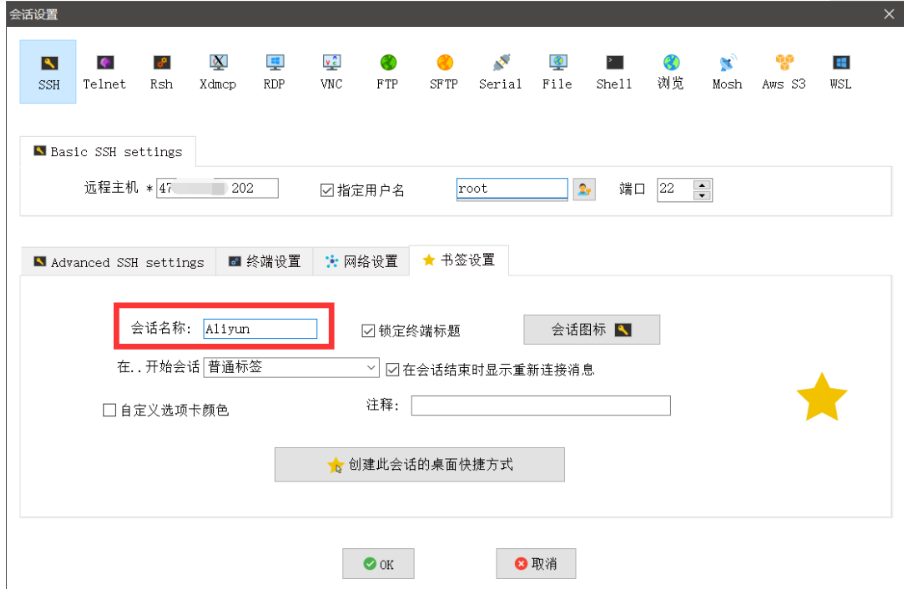Toggle the 锁定终端标题 checkbox
Viewport: 904px width, 589px height.
[368, 331]
